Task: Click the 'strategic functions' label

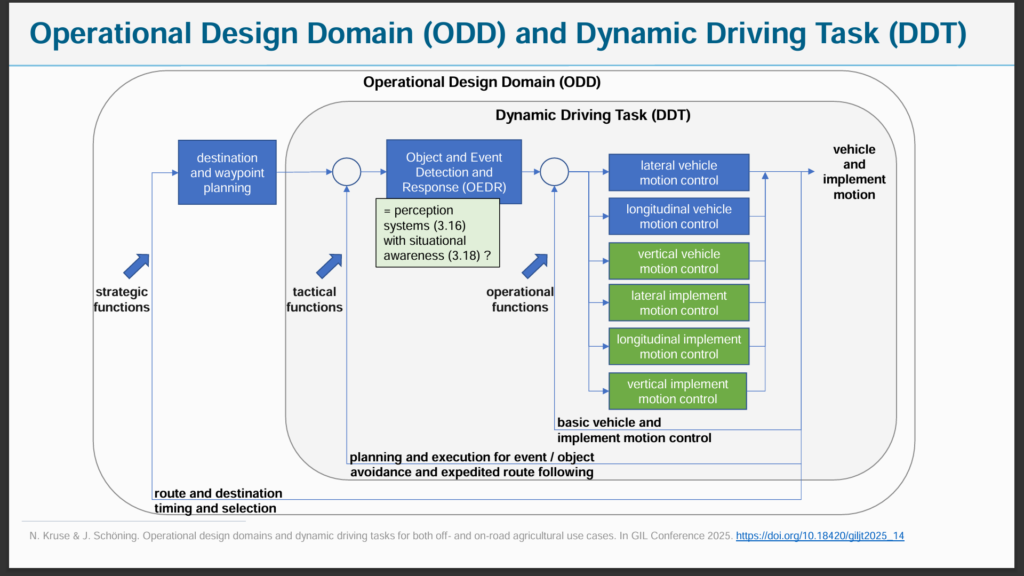Action: tap(121, 299)
